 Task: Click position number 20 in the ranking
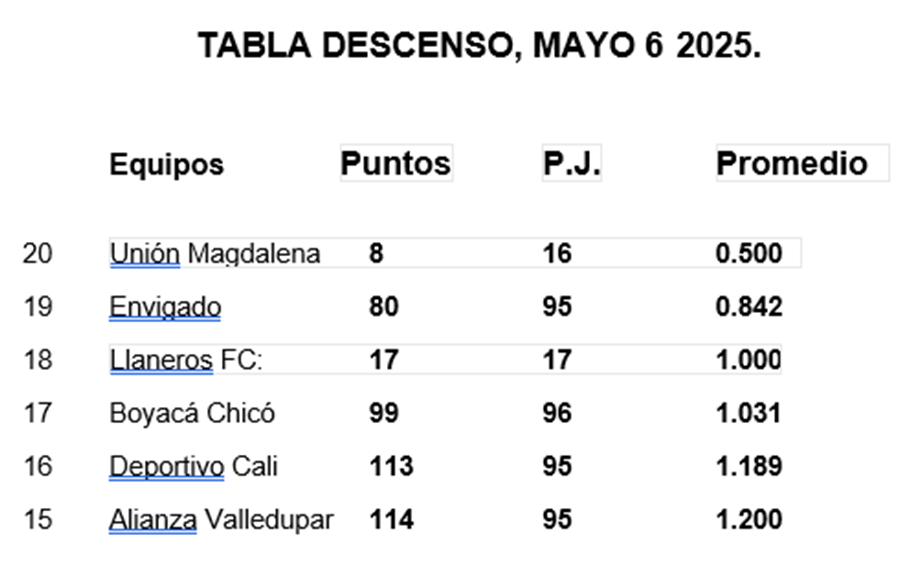coord(38,254)
